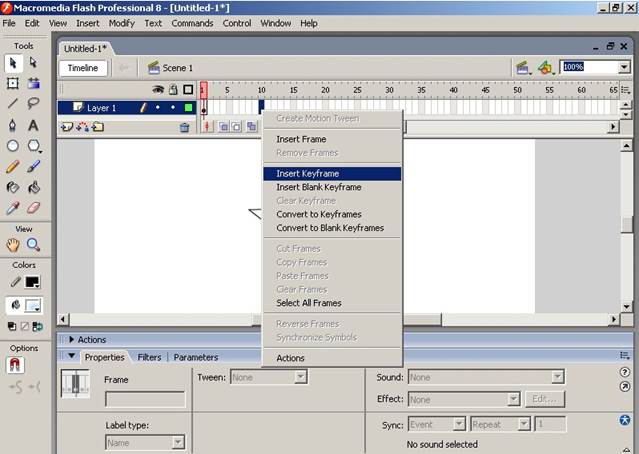The width and height of the screenshot is (639, 454).
Task: Choose Convert to Keyframes
Action: tap(332, 214)
